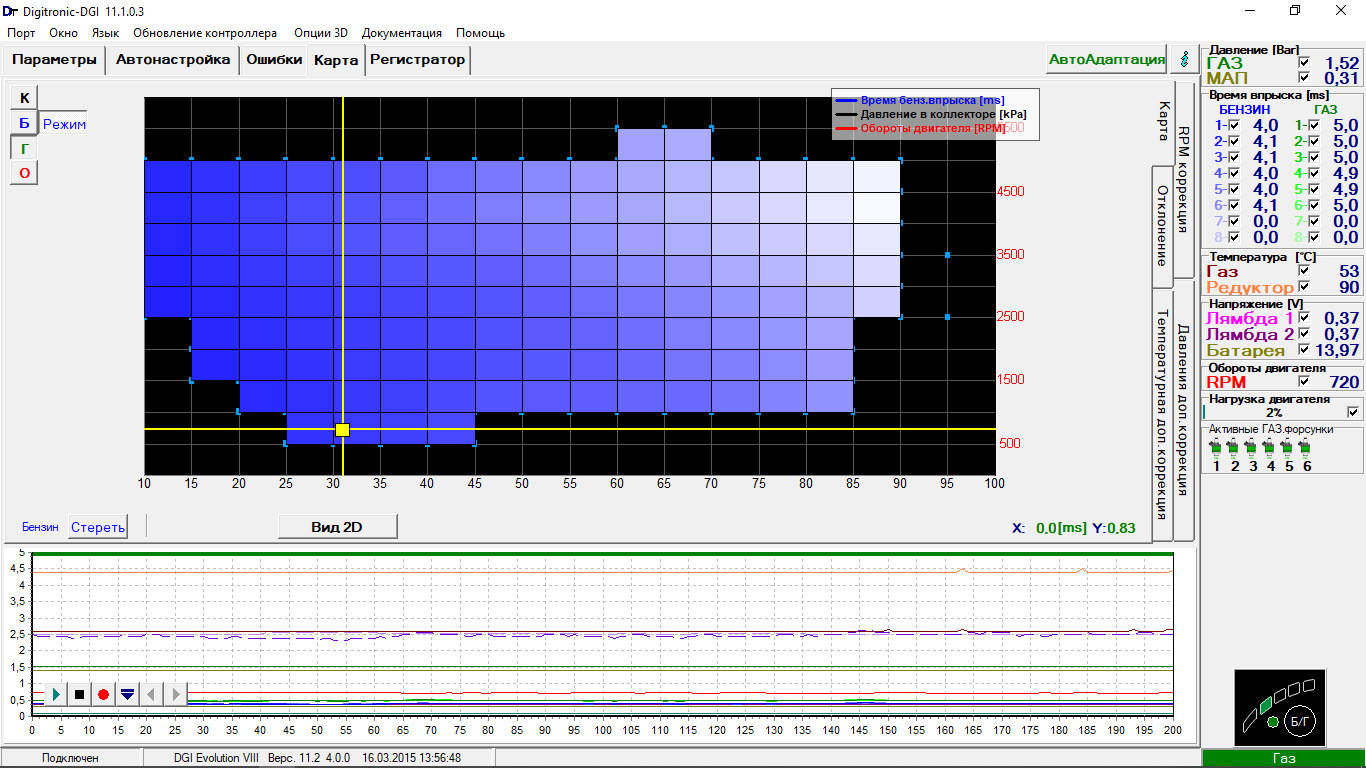Open the Язык menu

(x=105, y=33)
